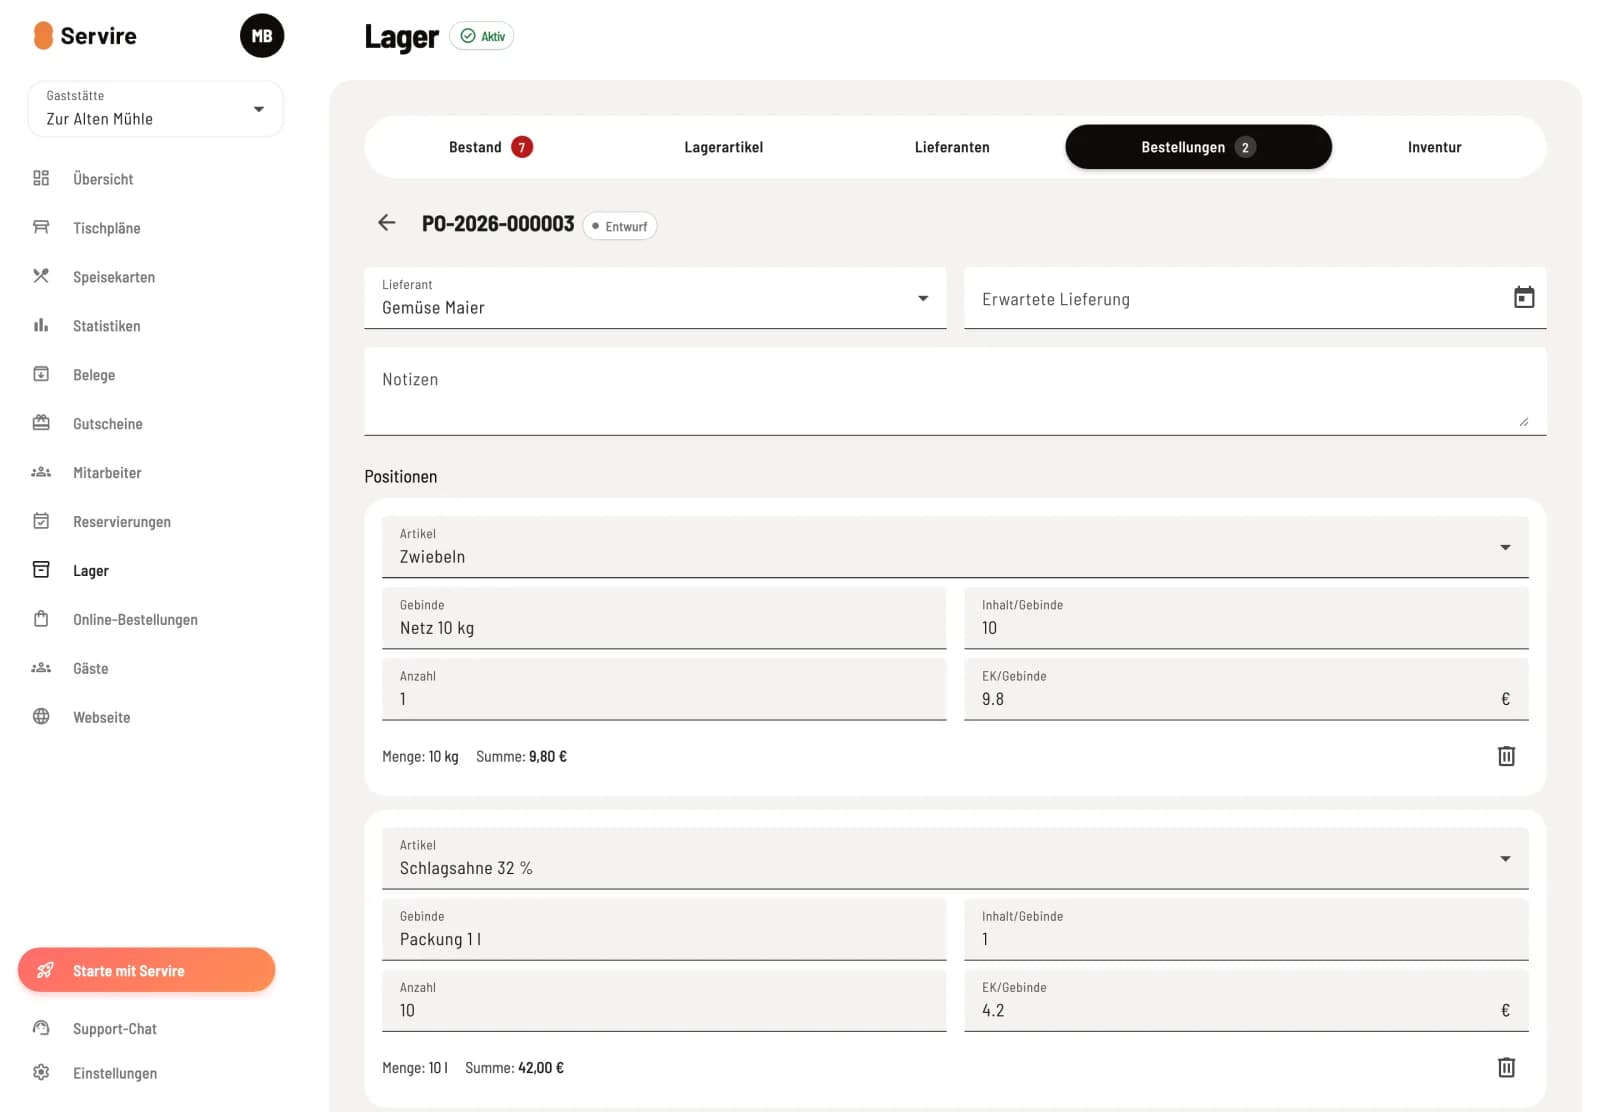The height and width of the screenshot is (1112, 1600).
Task: Click the Gutscheine voucher icon
Action: pyautogui.click(x=41, y=423)
